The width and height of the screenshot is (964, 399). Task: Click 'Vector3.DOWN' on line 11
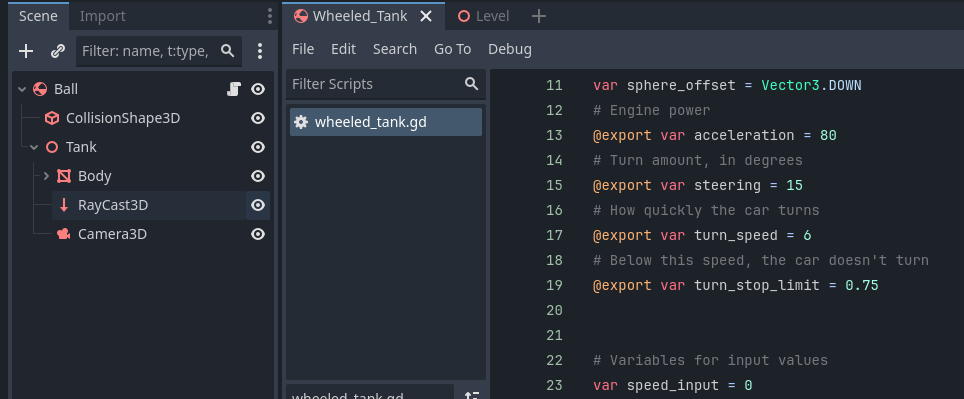(812, 85)
